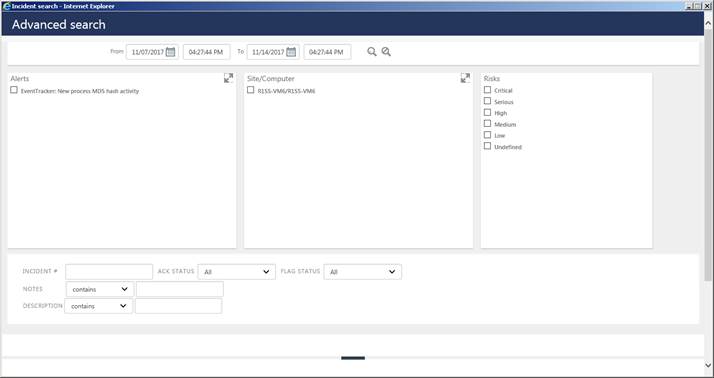The image size is (714, 378).
Task: Open the FLAG STATUS dropdown
Action: coord(363,272)
